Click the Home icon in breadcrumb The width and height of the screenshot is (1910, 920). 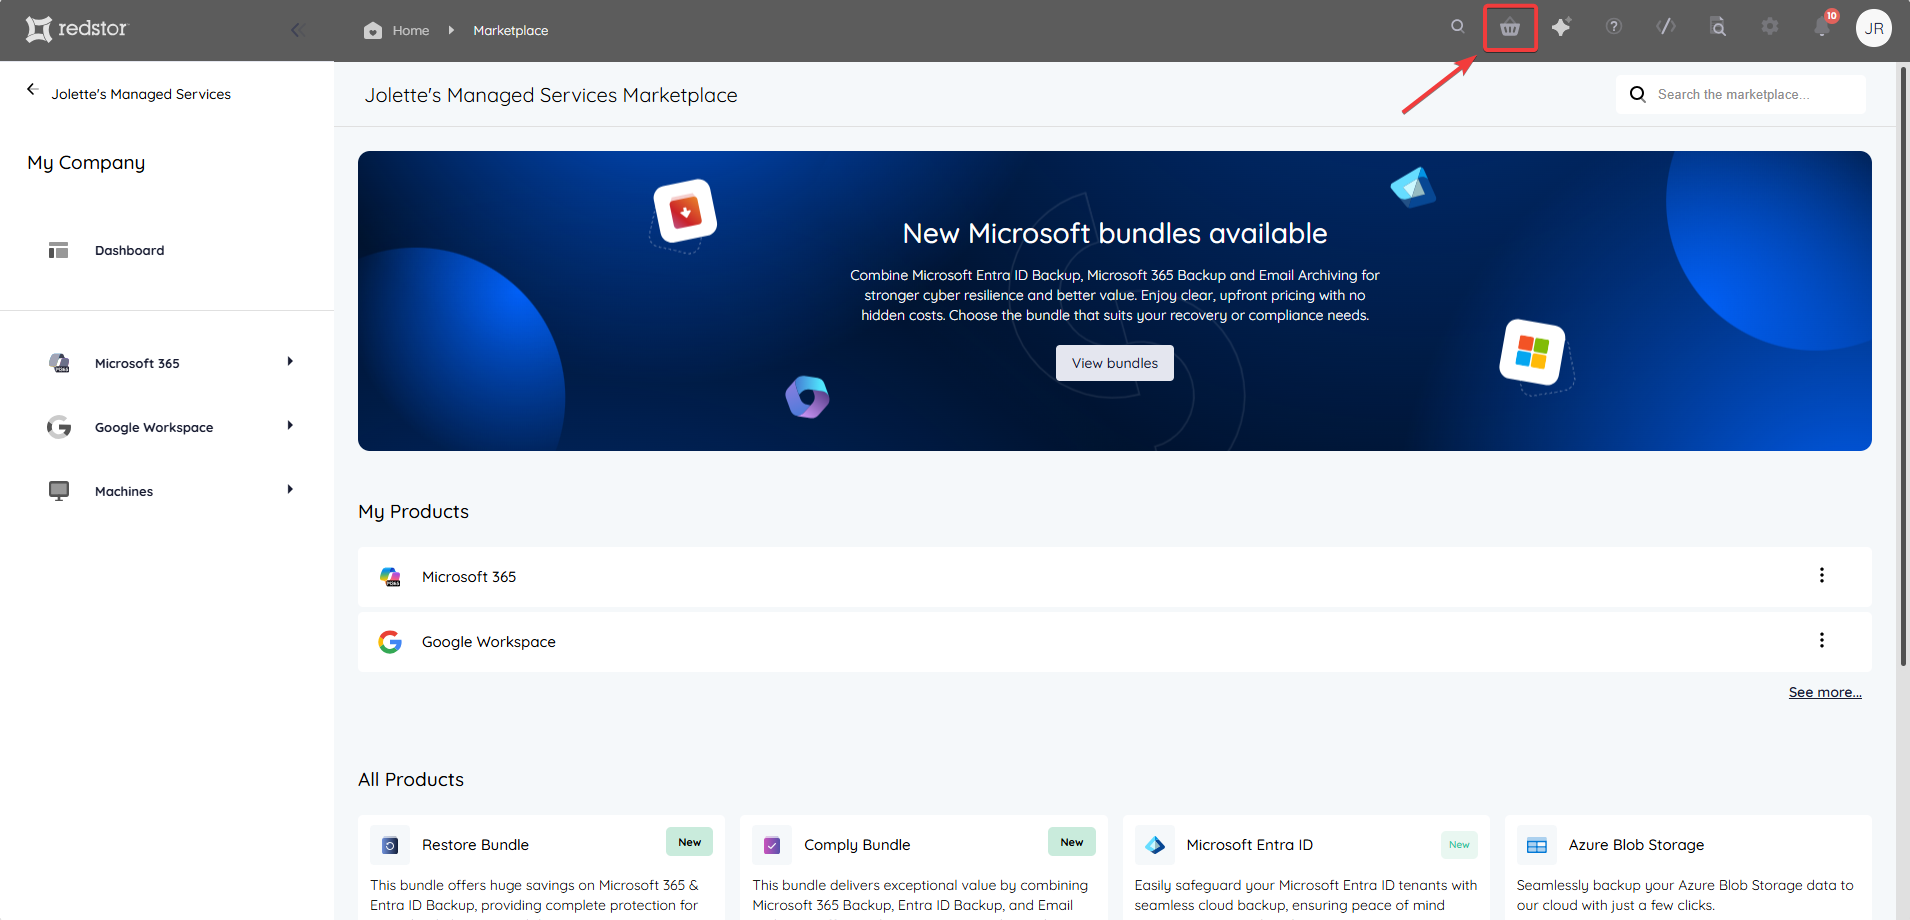click(373, 30)
